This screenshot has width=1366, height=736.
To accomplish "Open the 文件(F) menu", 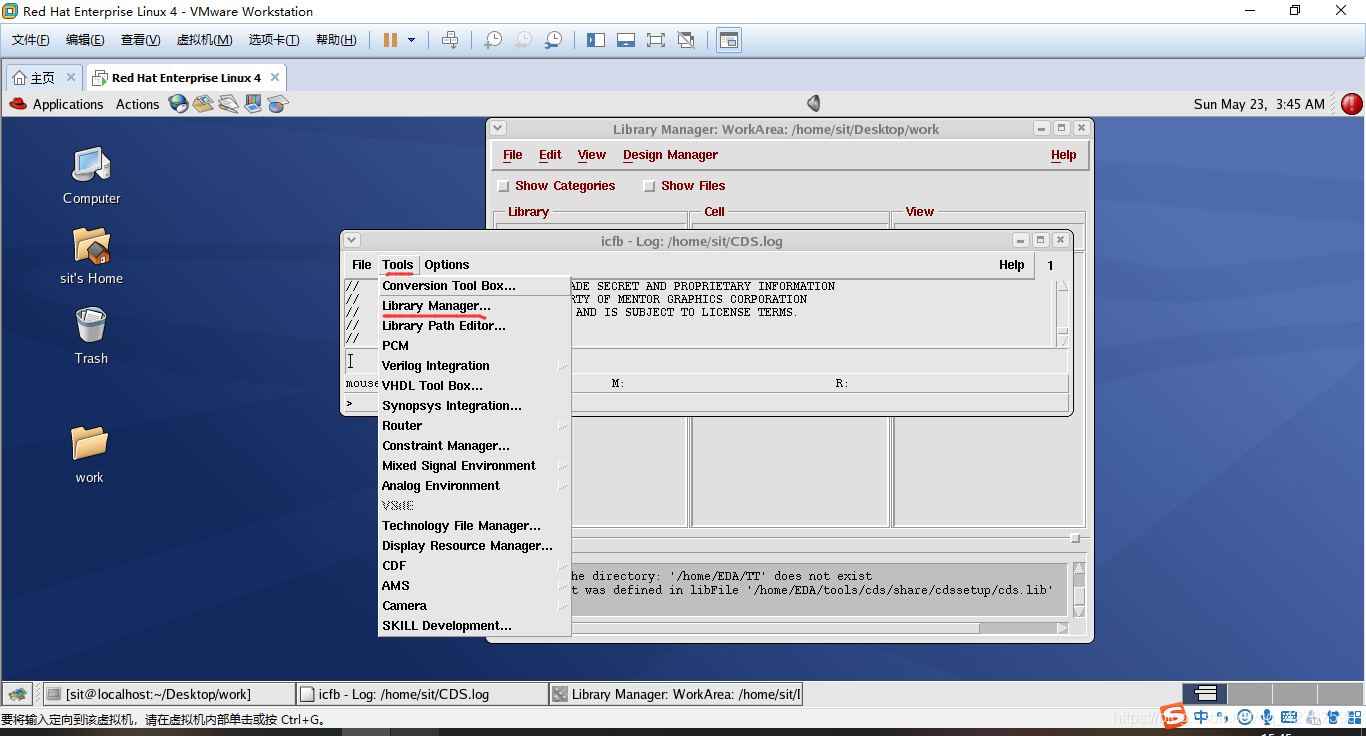I will click(31, 40).
